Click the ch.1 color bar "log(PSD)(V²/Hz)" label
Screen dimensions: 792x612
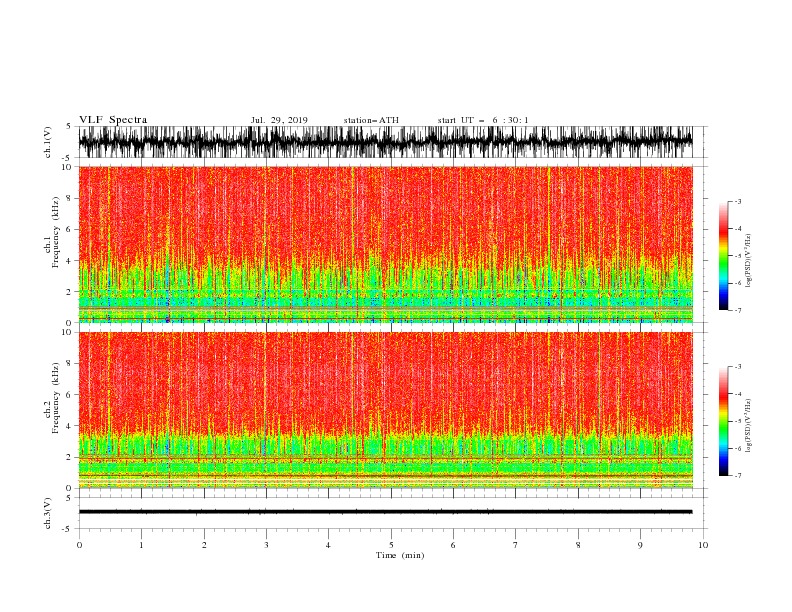(x=748, y=261)
